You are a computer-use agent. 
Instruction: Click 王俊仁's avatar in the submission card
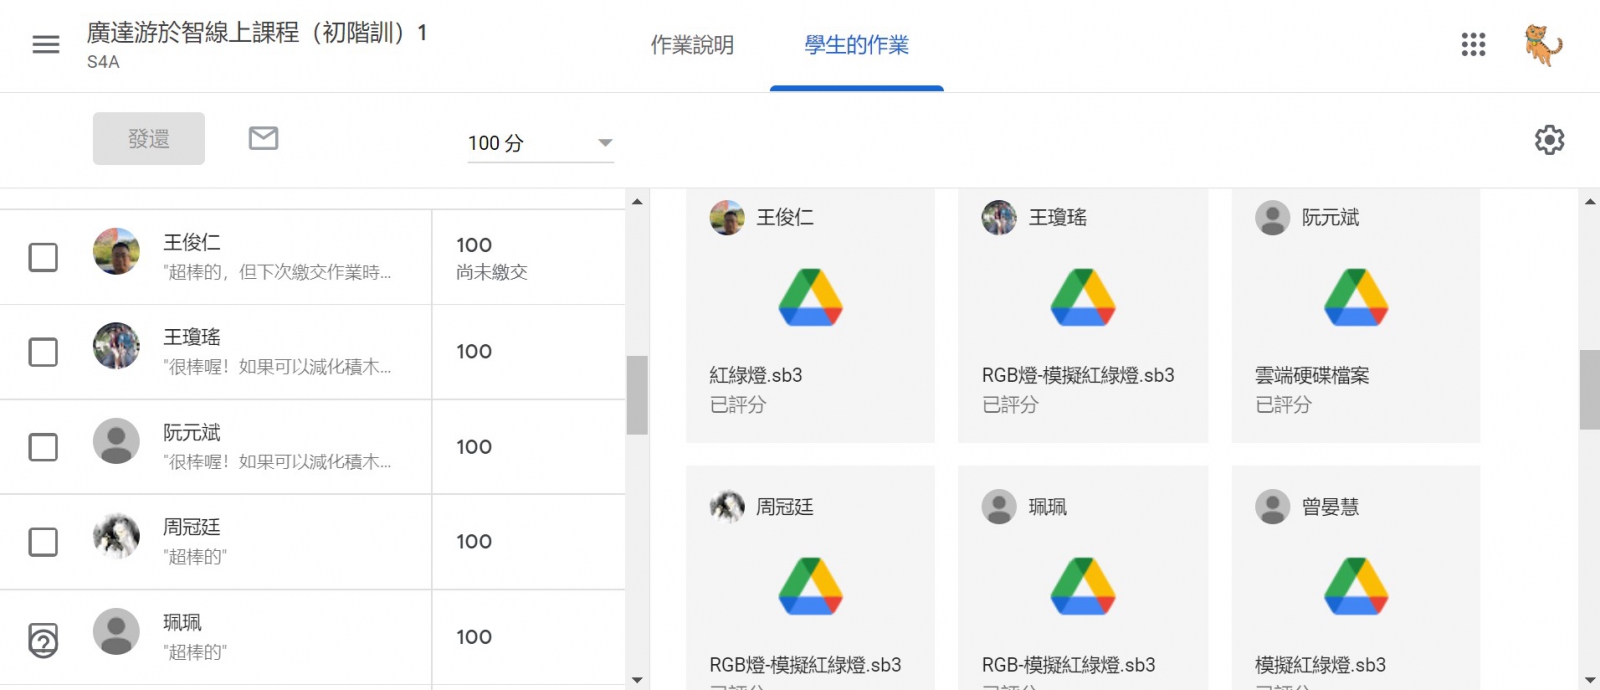(727, 217)
